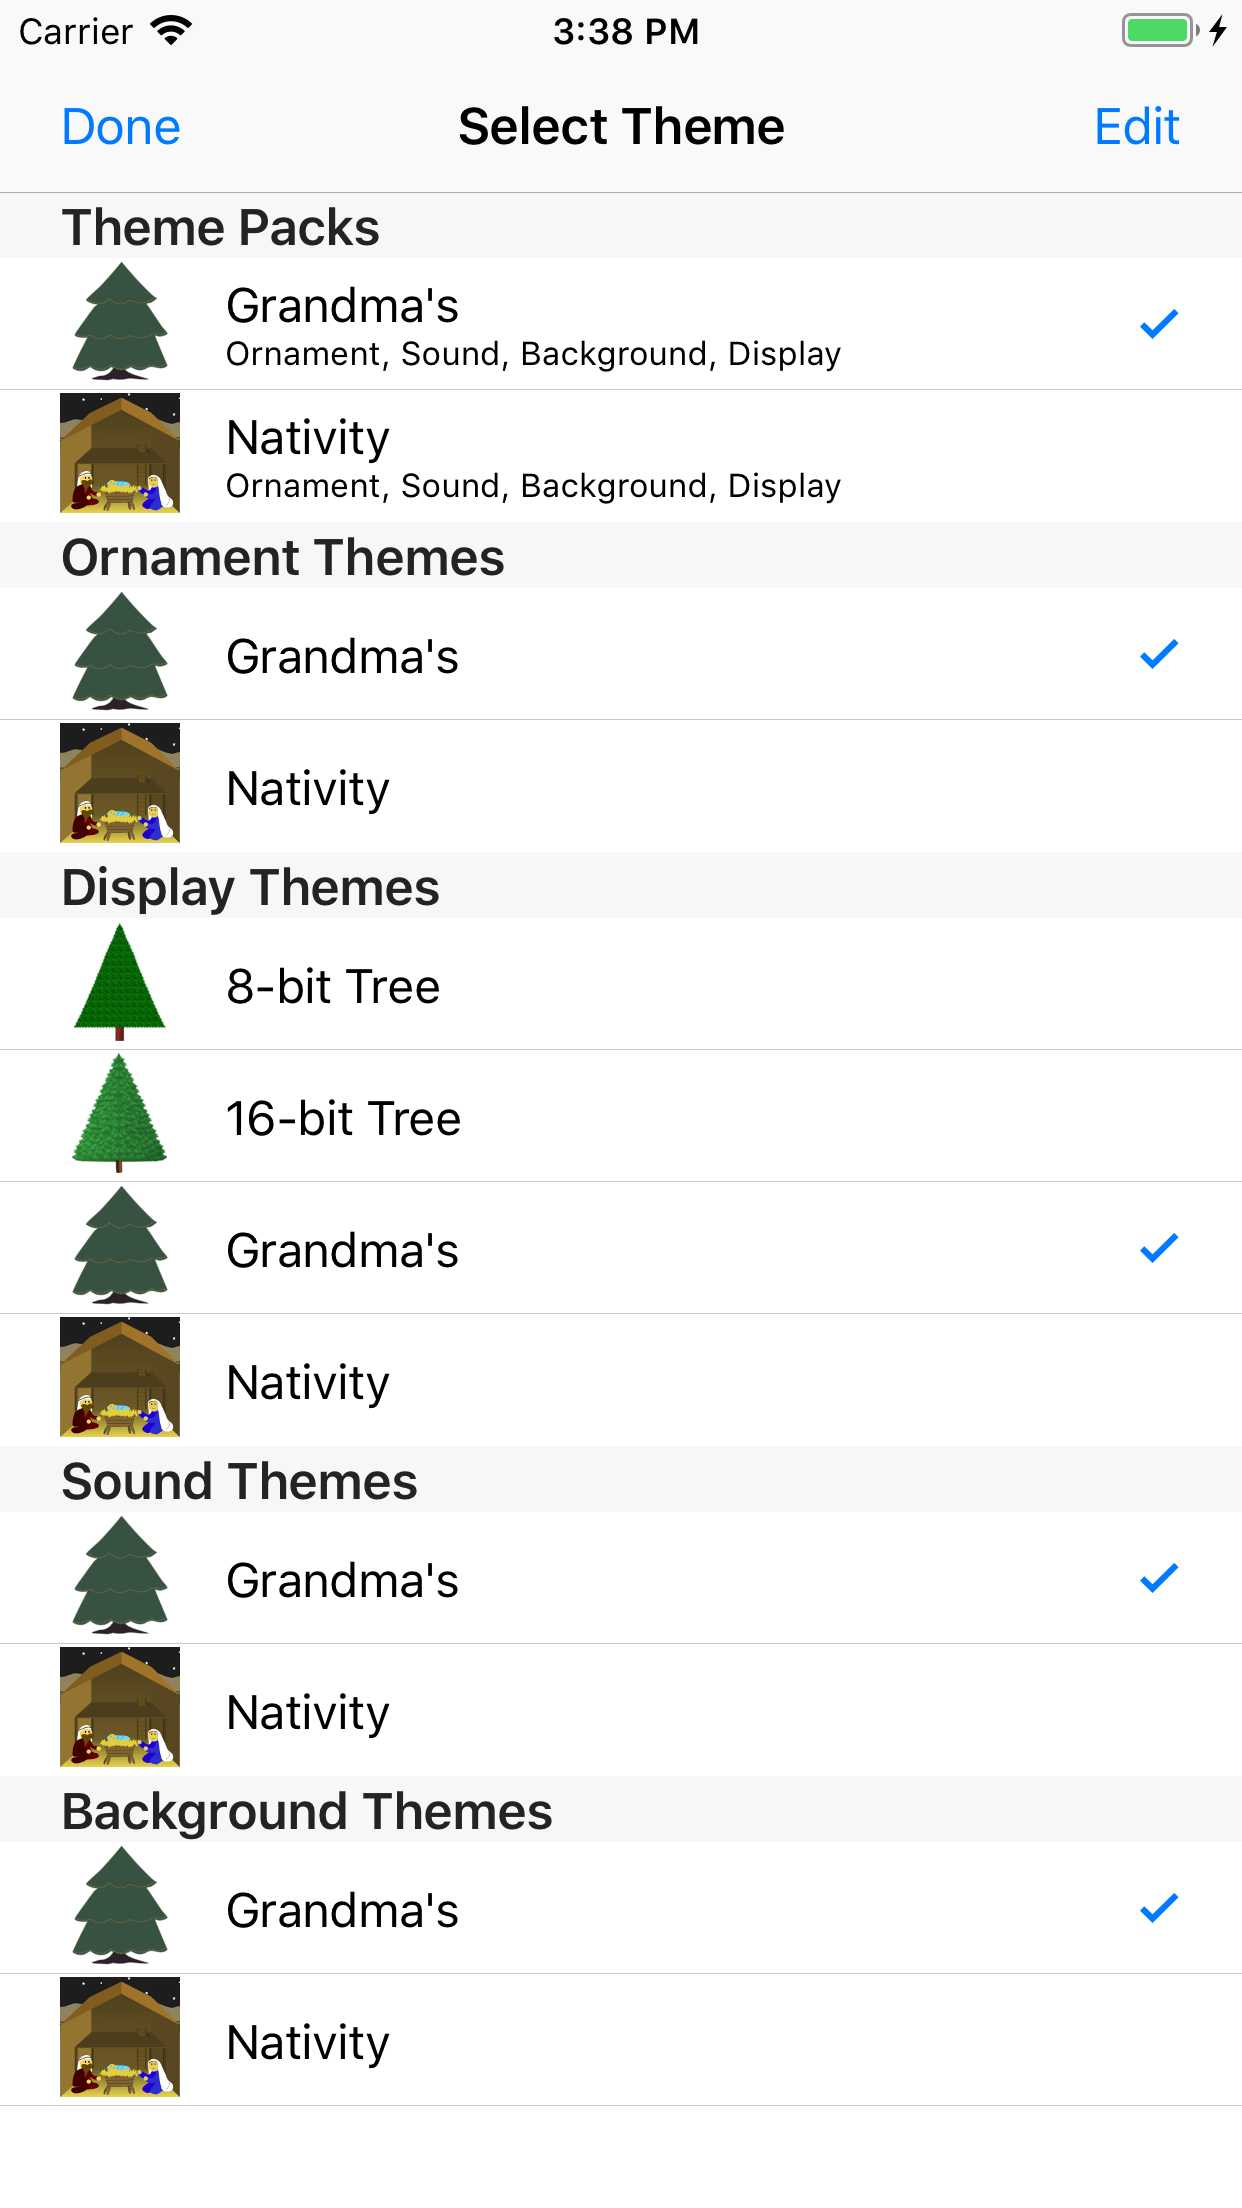Viewport: 1242px width, 2208px height.
Task: Tap Nativity icon under Background Themes
Action: pos(120,2037)
